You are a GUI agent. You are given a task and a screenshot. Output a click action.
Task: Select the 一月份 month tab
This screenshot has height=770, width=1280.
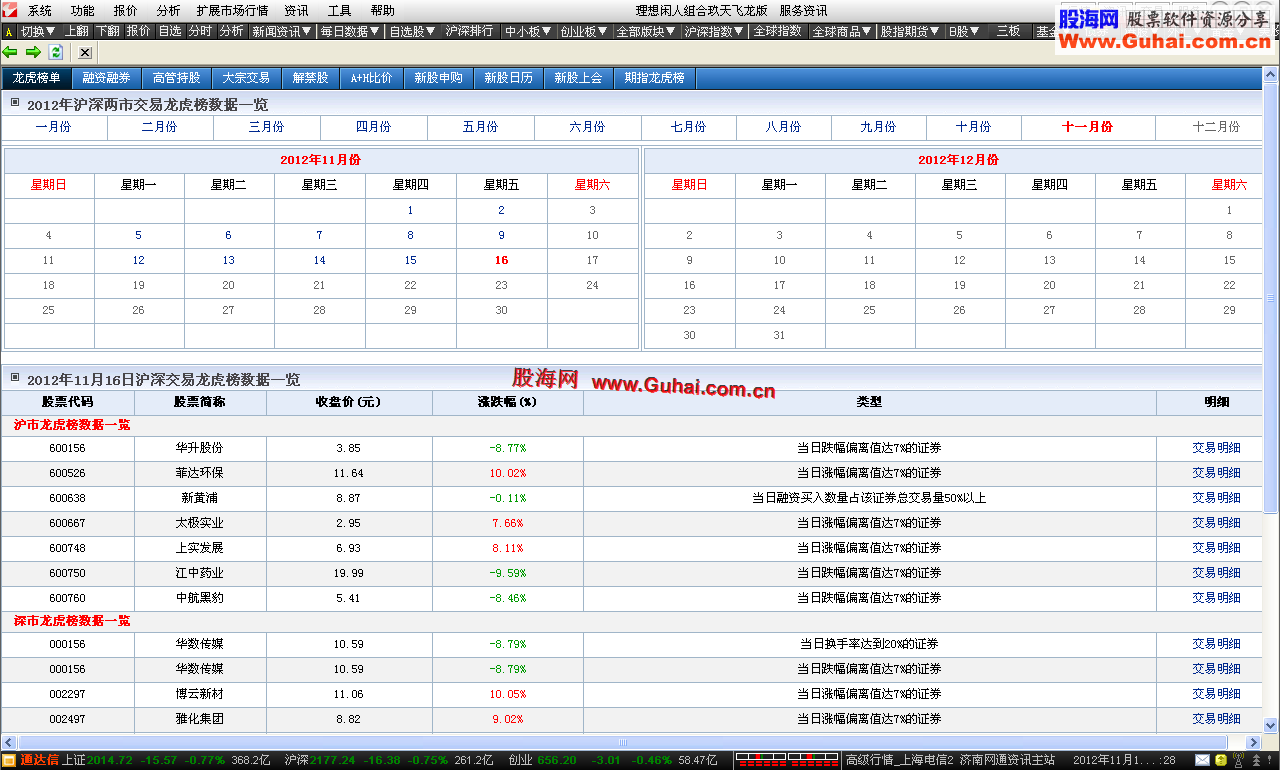tap(53, 127)
